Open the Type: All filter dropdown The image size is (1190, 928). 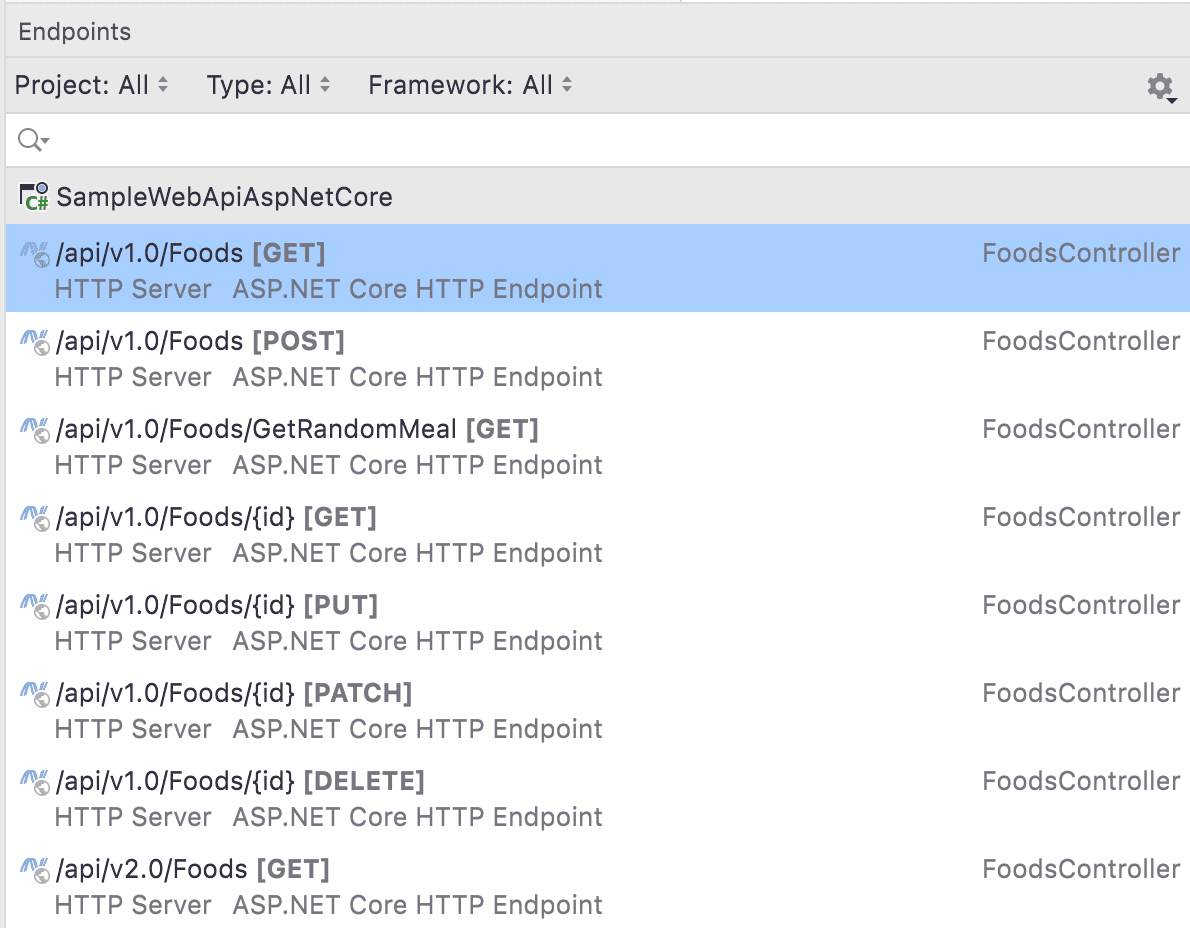coord(268,86)
